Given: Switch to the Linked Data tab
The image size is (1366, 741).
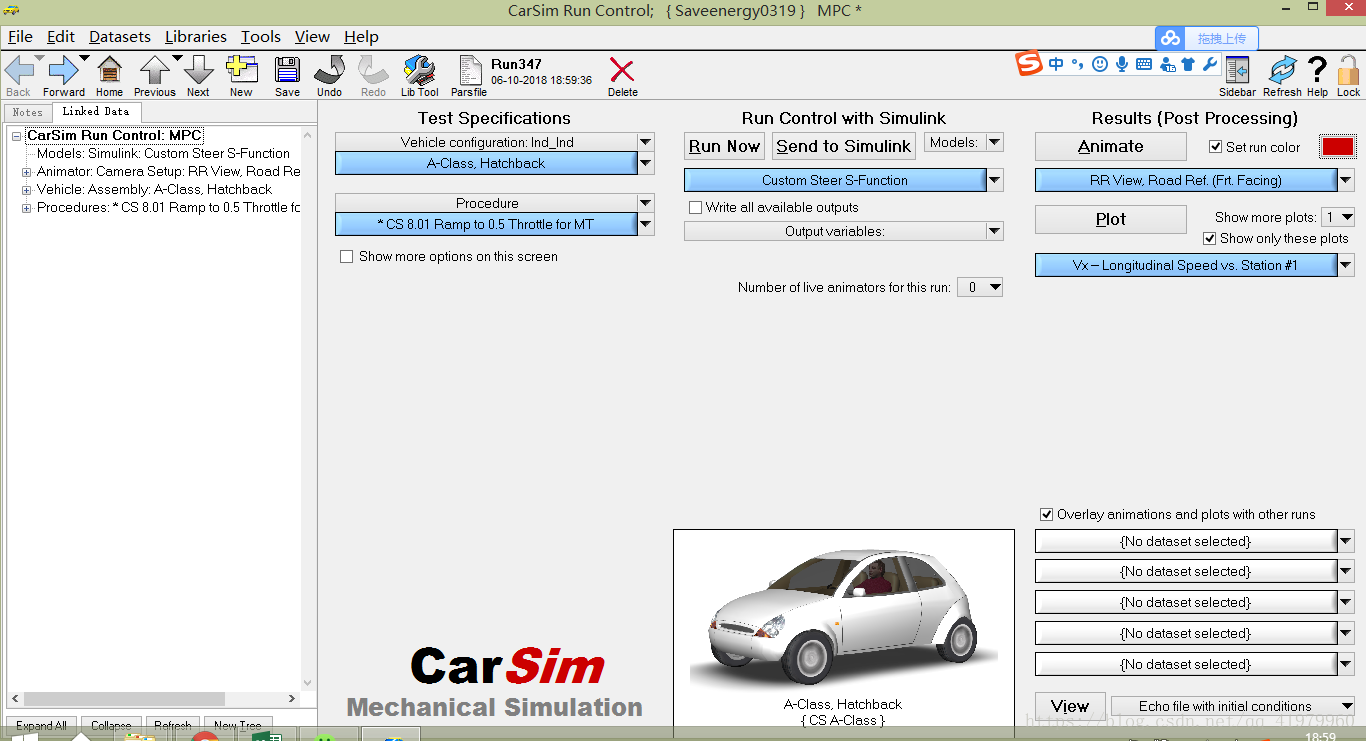Looking at the screenshot, I should coord(96,111).
